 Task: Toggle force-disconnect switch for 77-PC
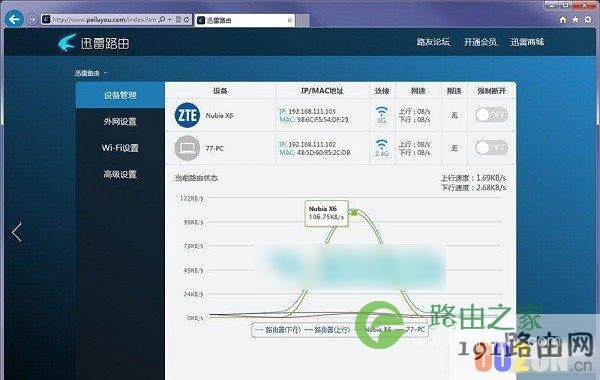tap(491, 148)
